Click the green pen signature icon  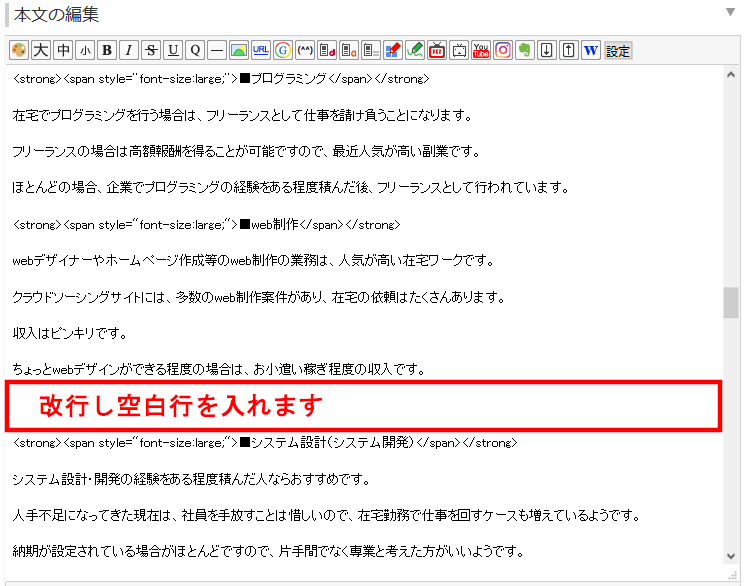[x=415, y=50]
